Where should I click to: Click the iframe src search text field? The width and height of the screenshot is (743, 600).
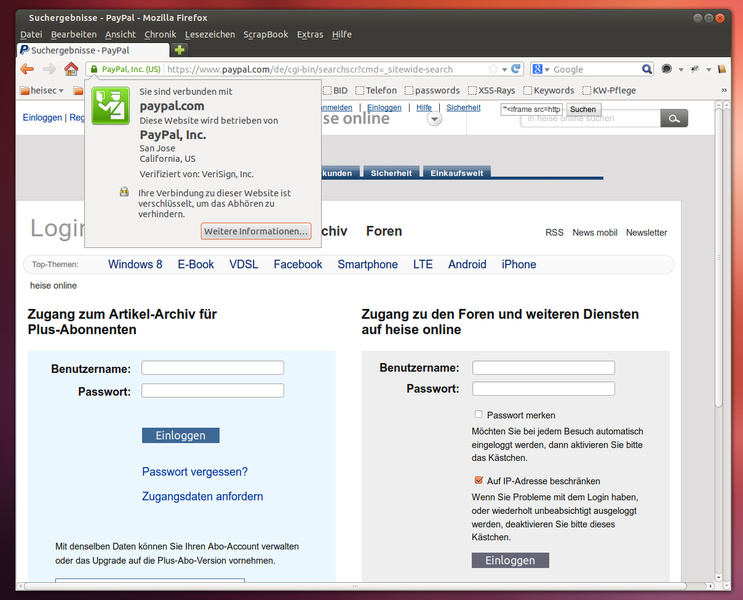coord(532,109)
